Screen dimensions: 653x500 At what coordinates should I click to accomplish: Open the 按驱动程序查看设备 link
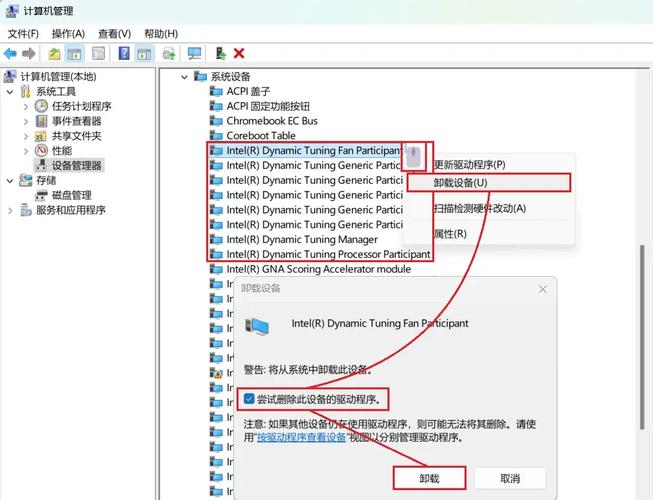(302, 437)
